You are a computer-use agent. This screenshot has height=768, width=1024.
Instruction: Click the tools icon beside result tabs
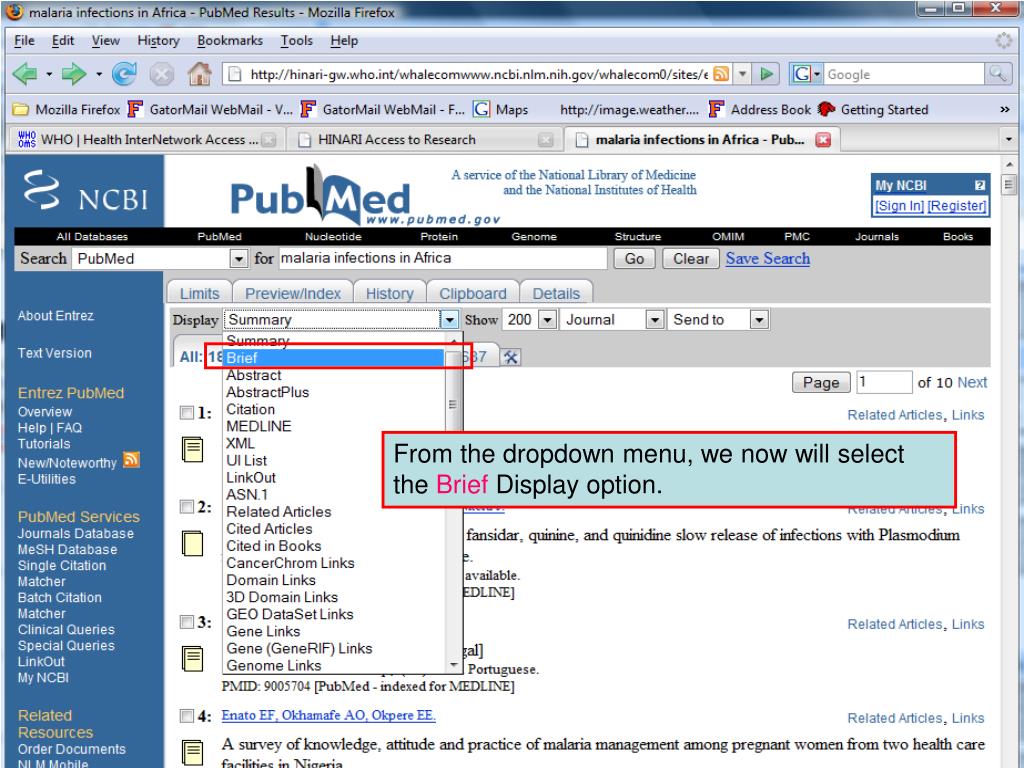[511, 357]
